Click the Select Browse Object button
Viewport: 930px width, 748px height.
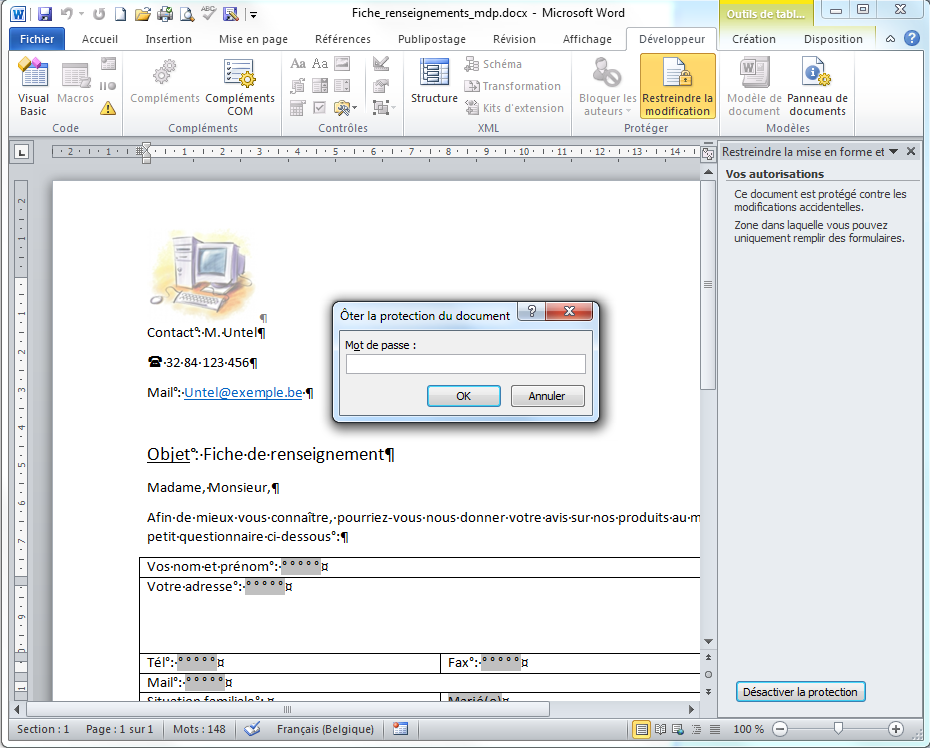click(x=708, y=674)
